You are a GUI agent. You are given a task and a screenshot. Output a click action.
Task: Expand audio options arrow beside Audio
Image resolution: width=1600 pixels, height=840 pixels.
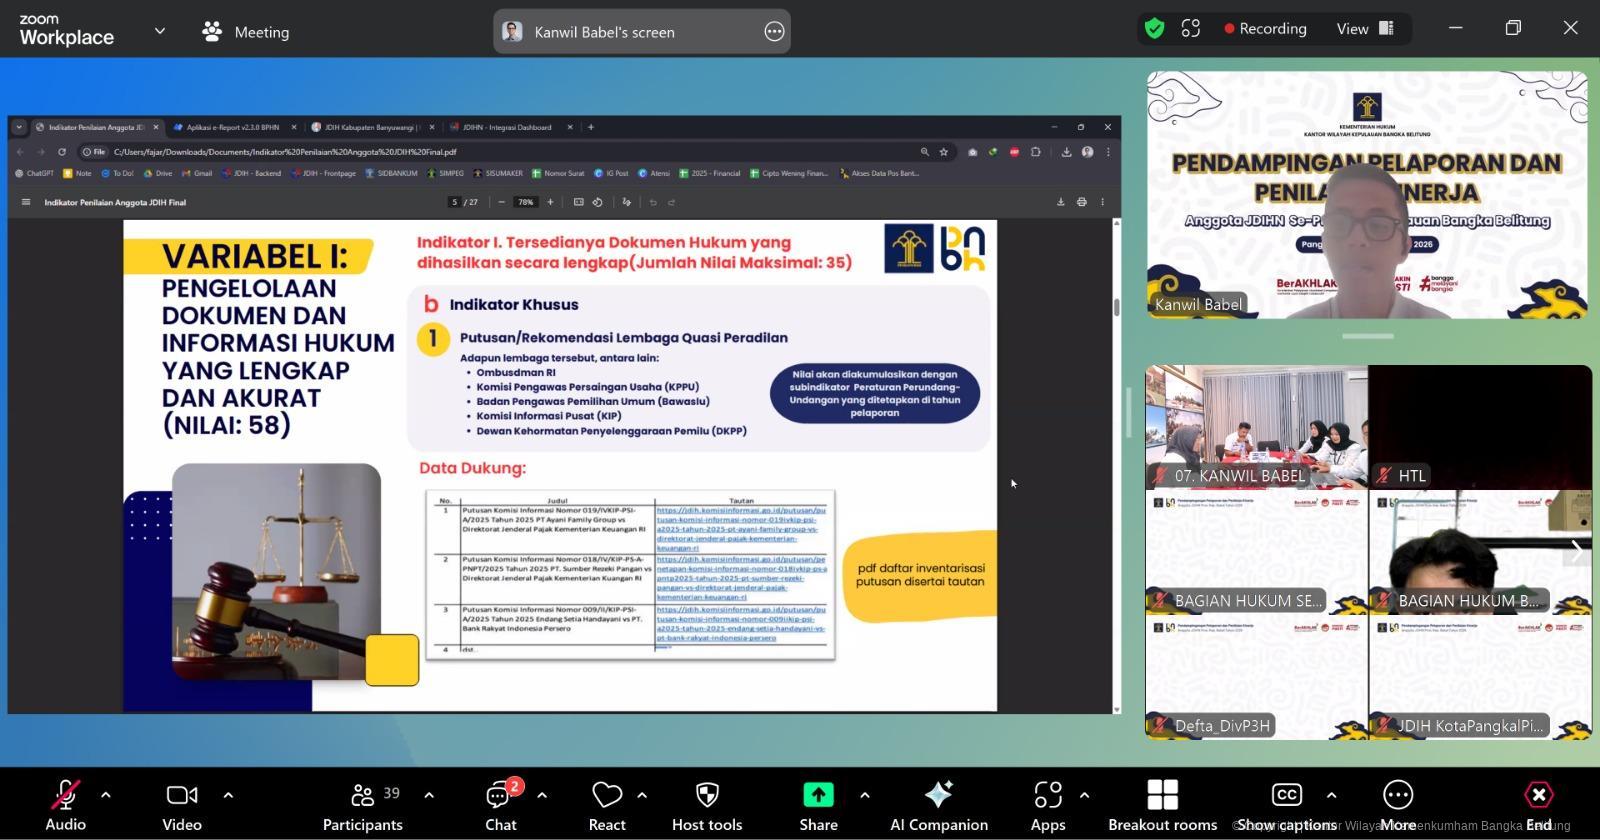point(106,795)
